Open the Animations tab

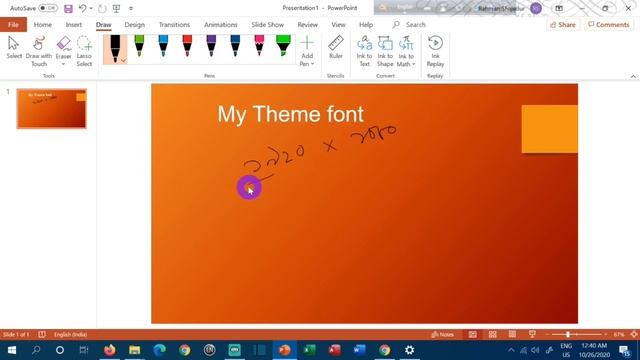221,25
